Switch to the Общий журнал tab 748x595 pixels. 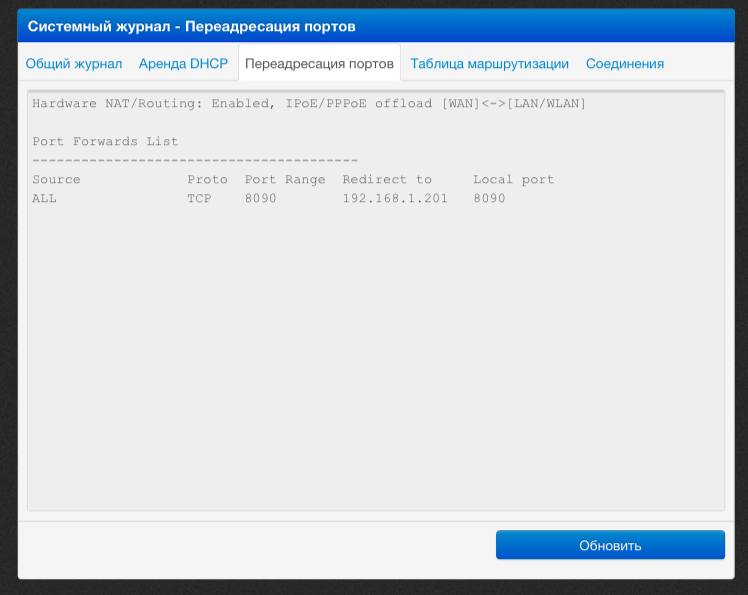coord(74,63)
